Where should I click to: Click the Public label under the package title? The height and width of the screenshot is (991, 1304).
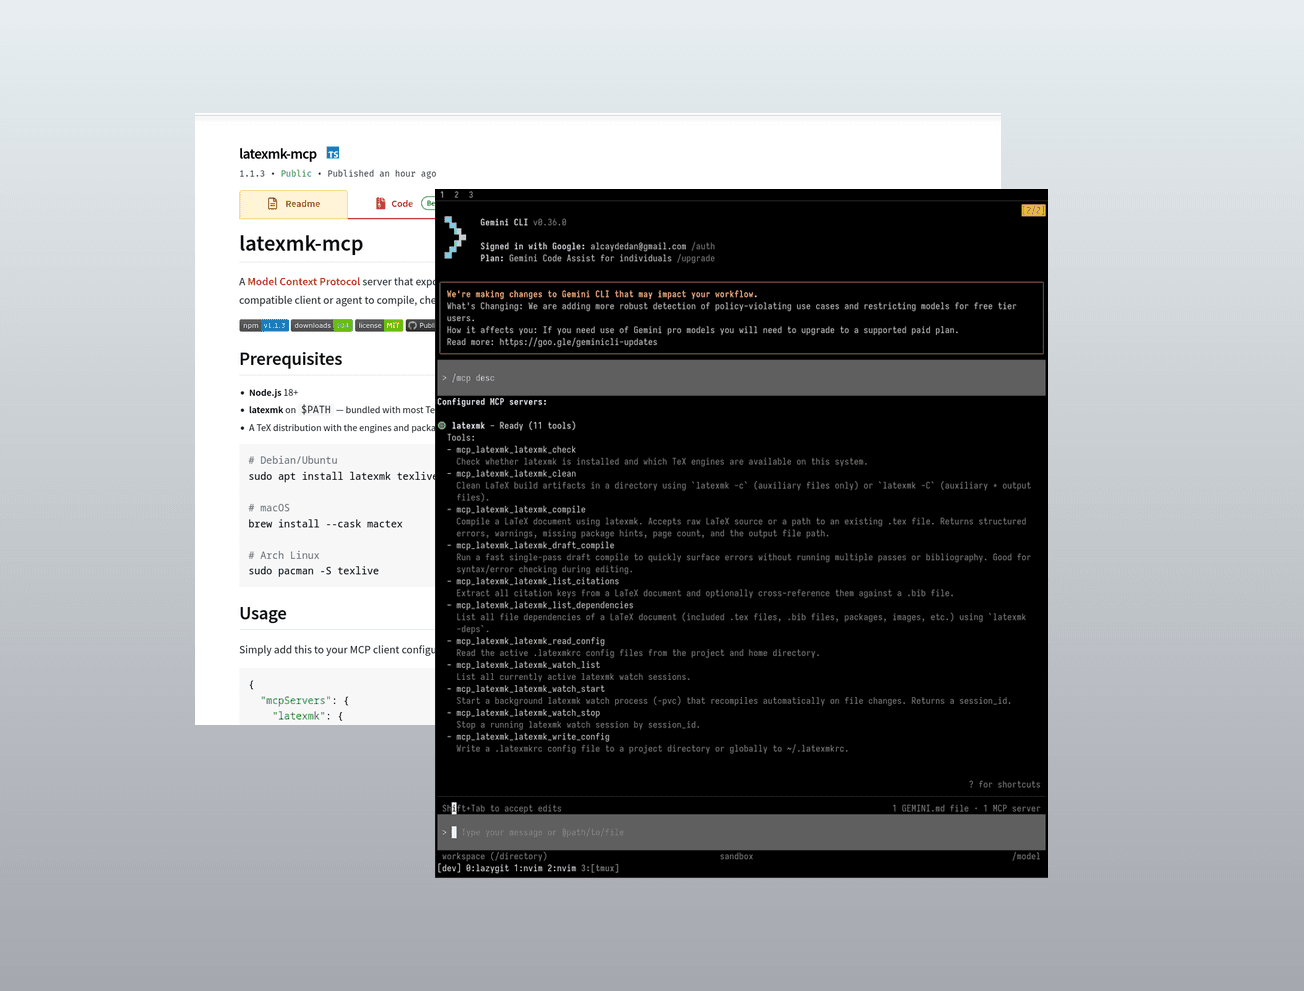tap(296, 174)
